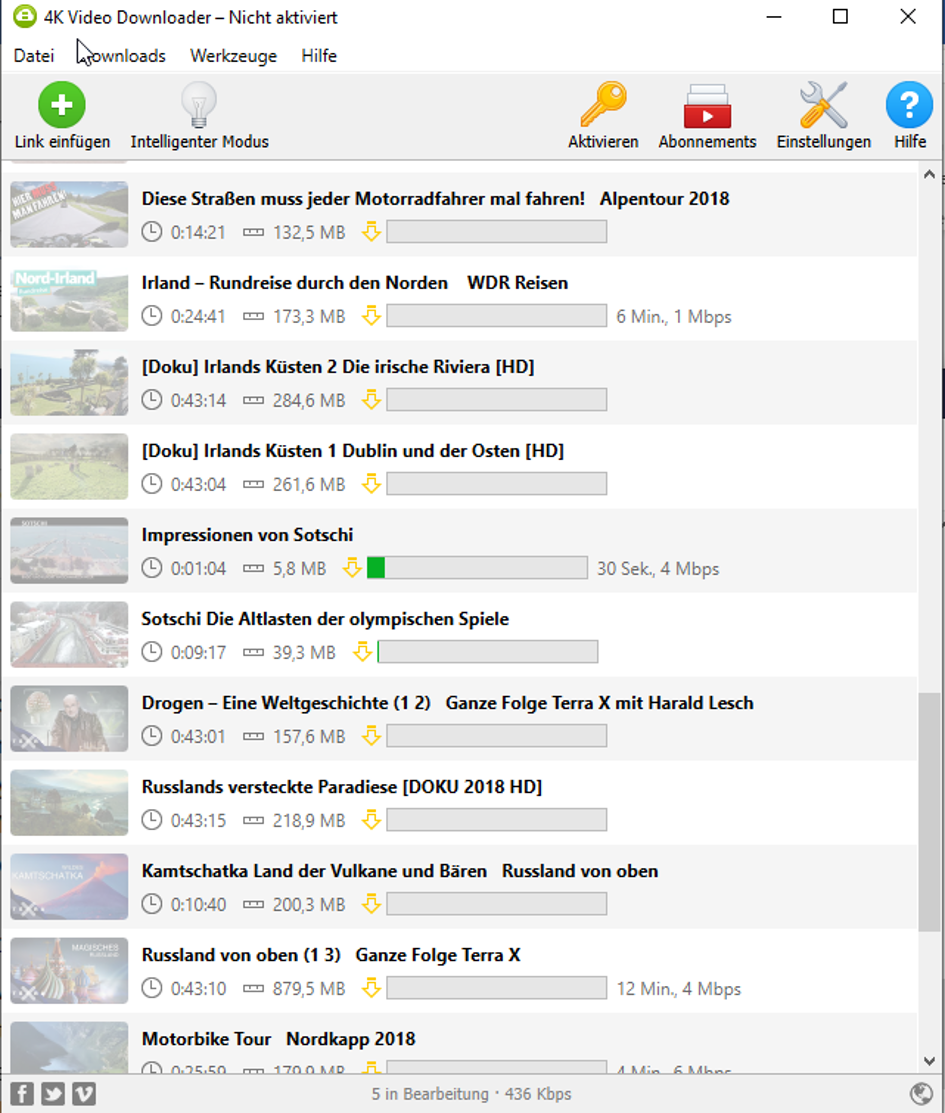
Task: Select the Russland von oben cathedral thumbnail
Action: [69, 971]
